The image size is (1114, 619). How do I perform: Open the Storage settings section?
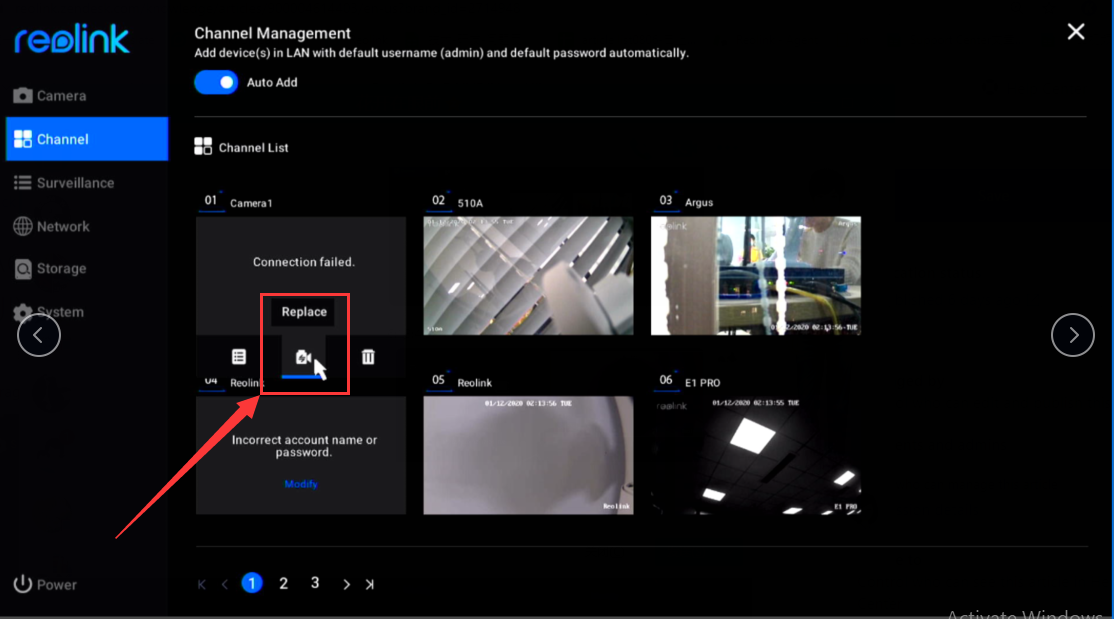[50, 269]
